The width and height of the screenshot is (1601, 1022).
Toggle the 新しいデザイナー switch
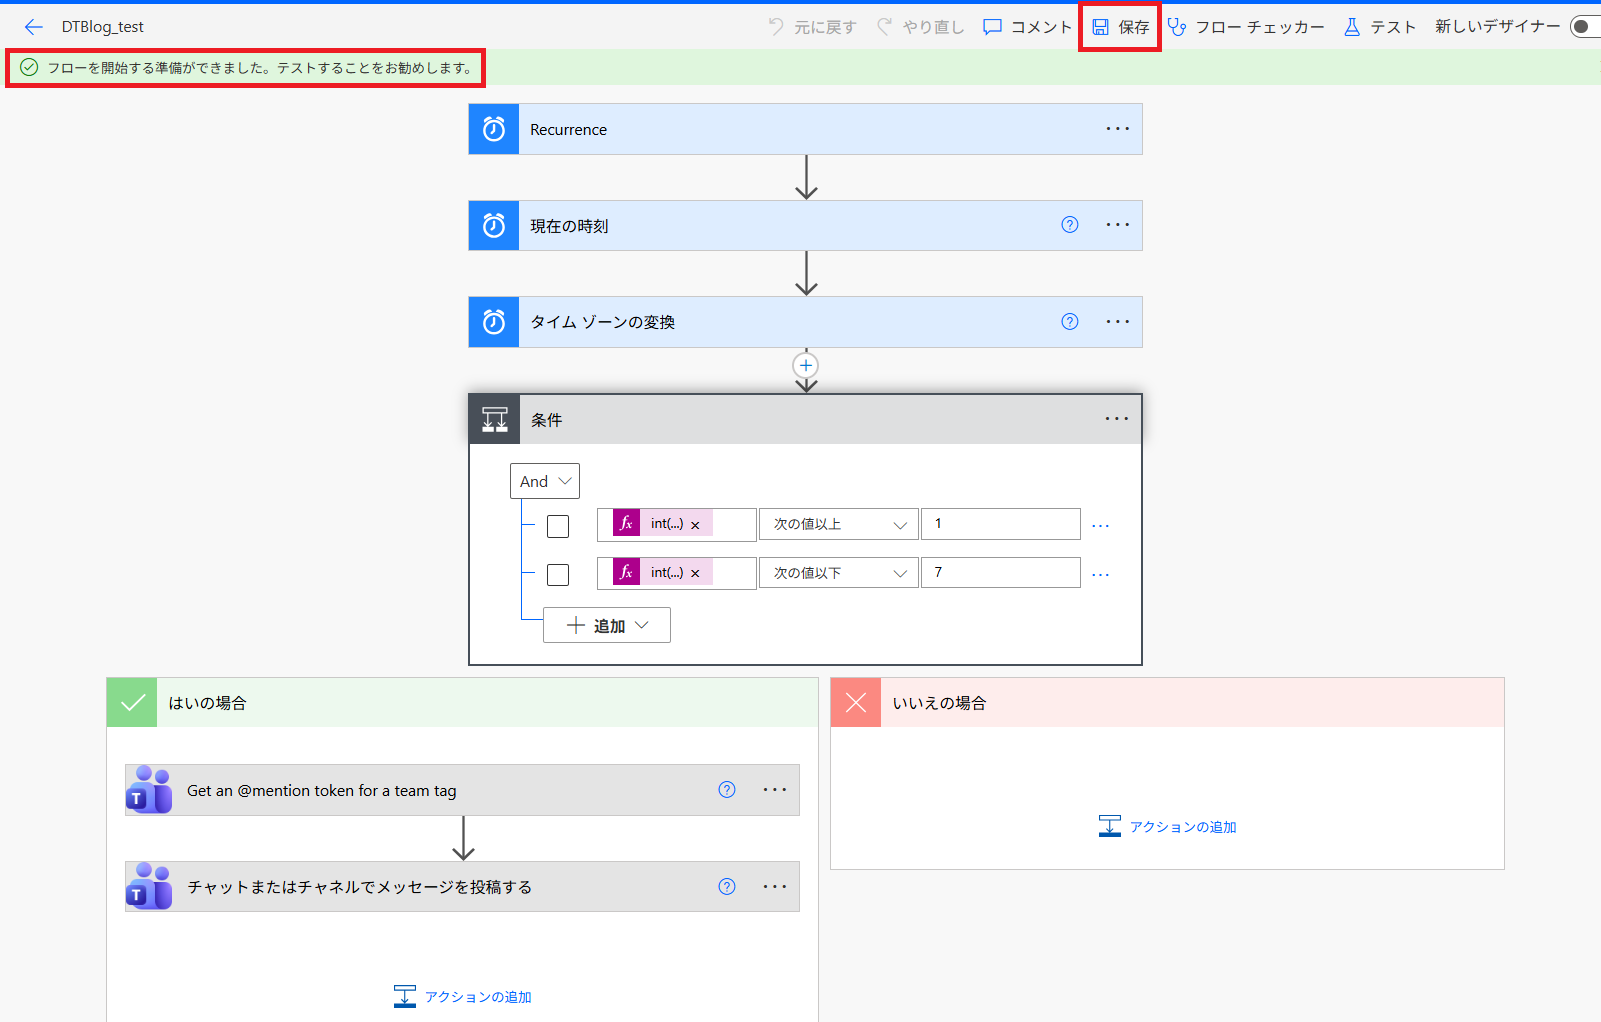pyautogui.click(x=1585, y=27)
